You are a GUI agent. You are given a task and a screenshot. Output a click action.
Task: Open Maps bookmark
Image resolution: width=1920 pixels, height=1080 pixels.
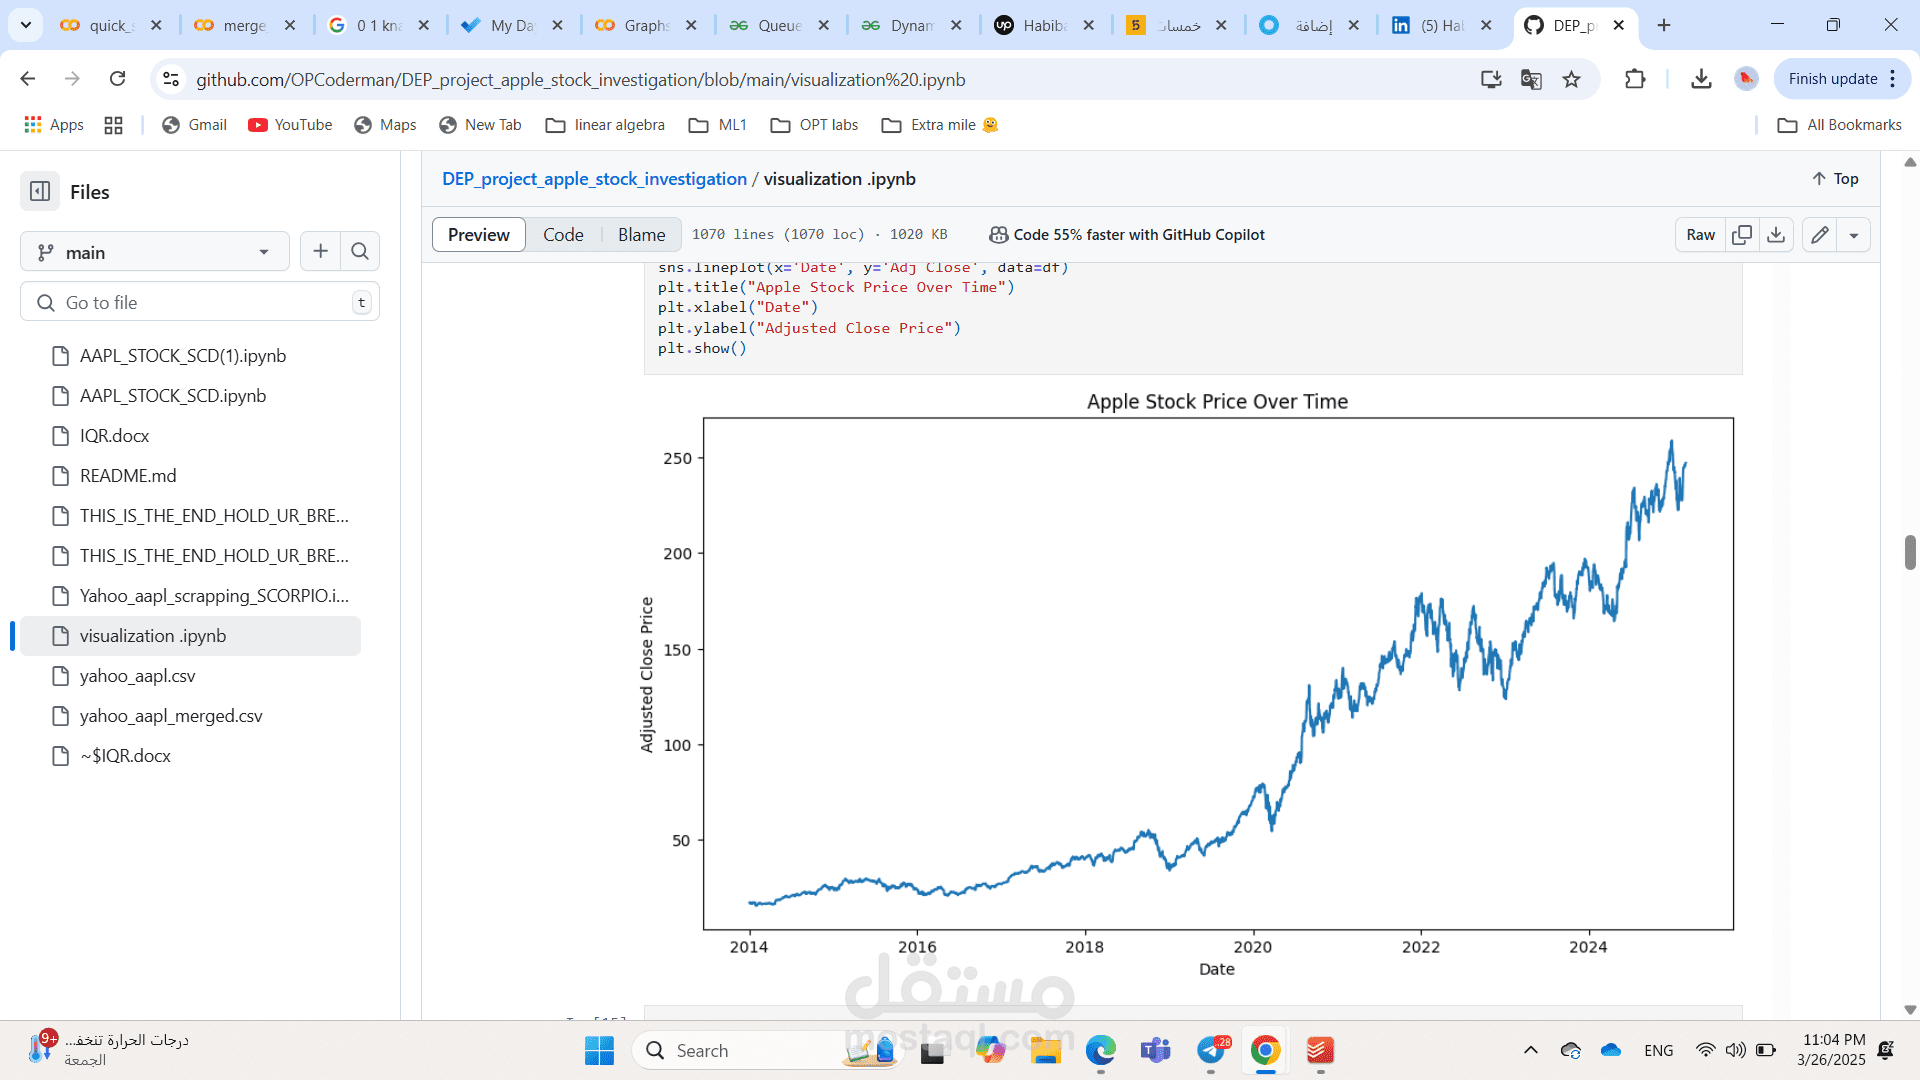[385, 124]
